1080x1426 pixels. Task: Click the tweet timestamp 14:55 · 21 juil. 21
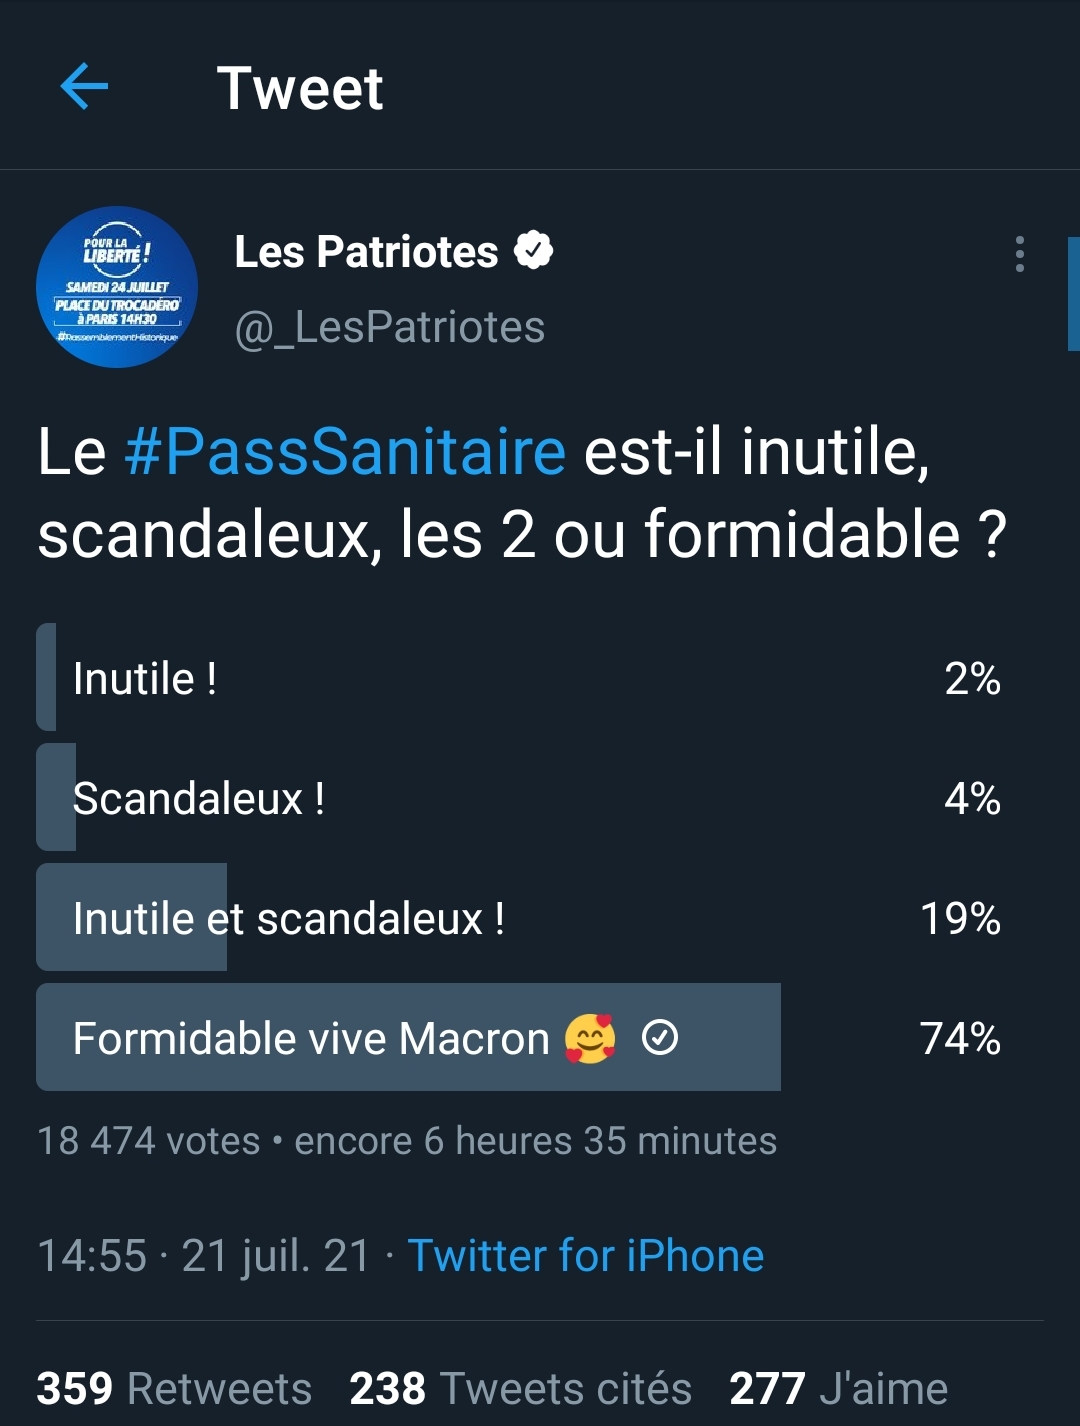click(204, 1256)
